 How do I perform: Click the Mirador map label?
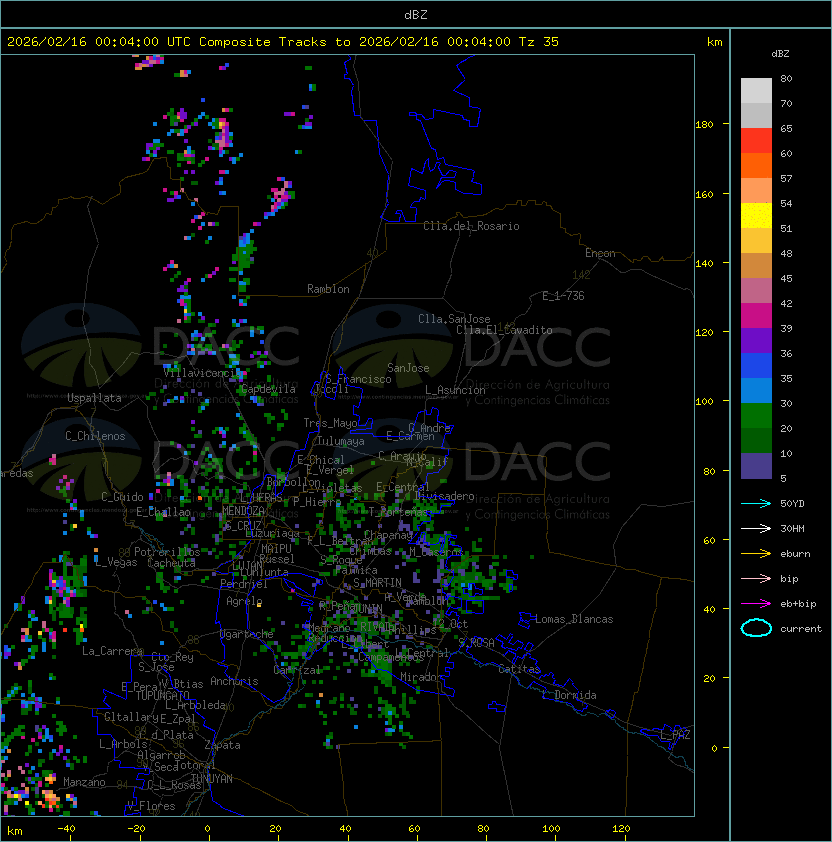[422, 677]
